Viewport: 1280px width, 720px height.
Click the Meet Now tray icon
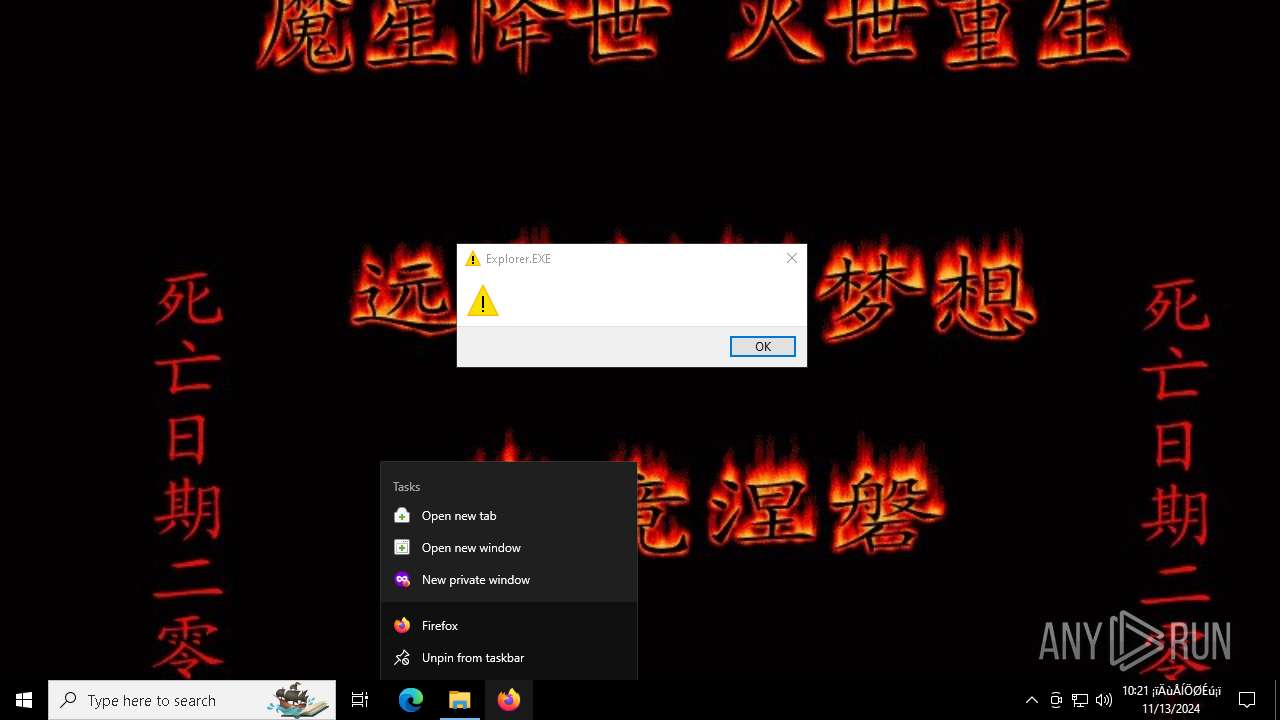point(1056,700)
